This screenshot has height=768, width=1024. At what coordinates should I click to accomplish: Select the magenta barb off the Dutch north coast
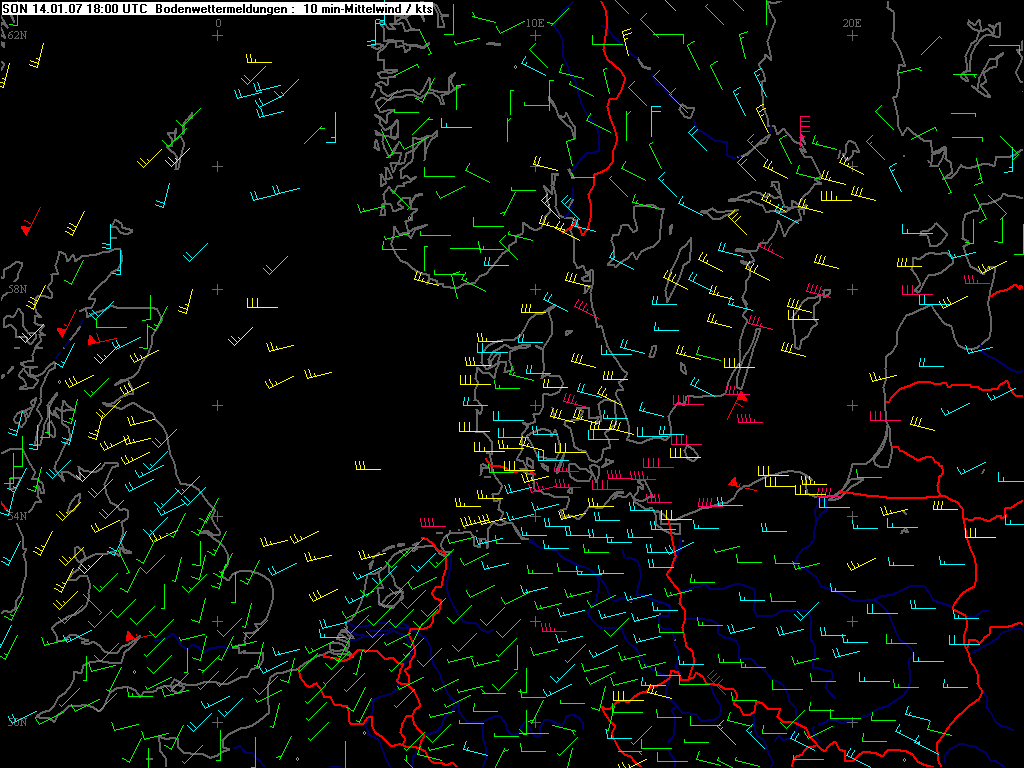click(432, 522)
